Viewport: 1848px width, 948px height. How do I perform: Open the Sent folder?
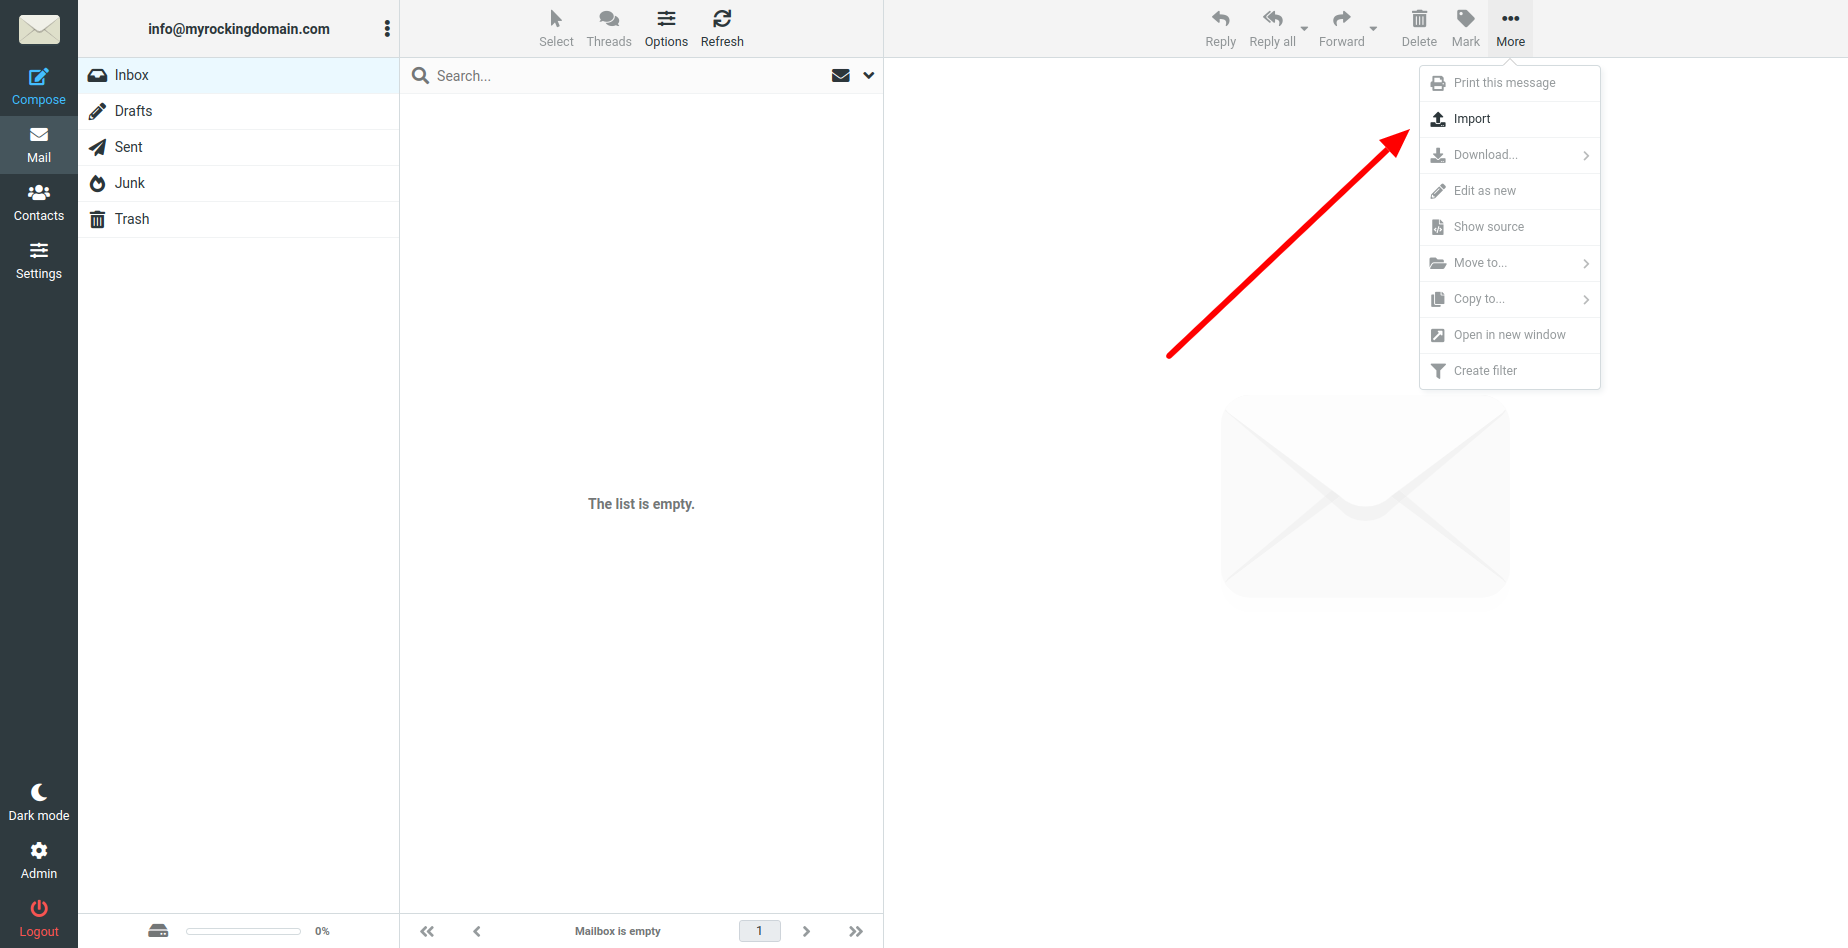pyautogui.click(x=239, y=147)
